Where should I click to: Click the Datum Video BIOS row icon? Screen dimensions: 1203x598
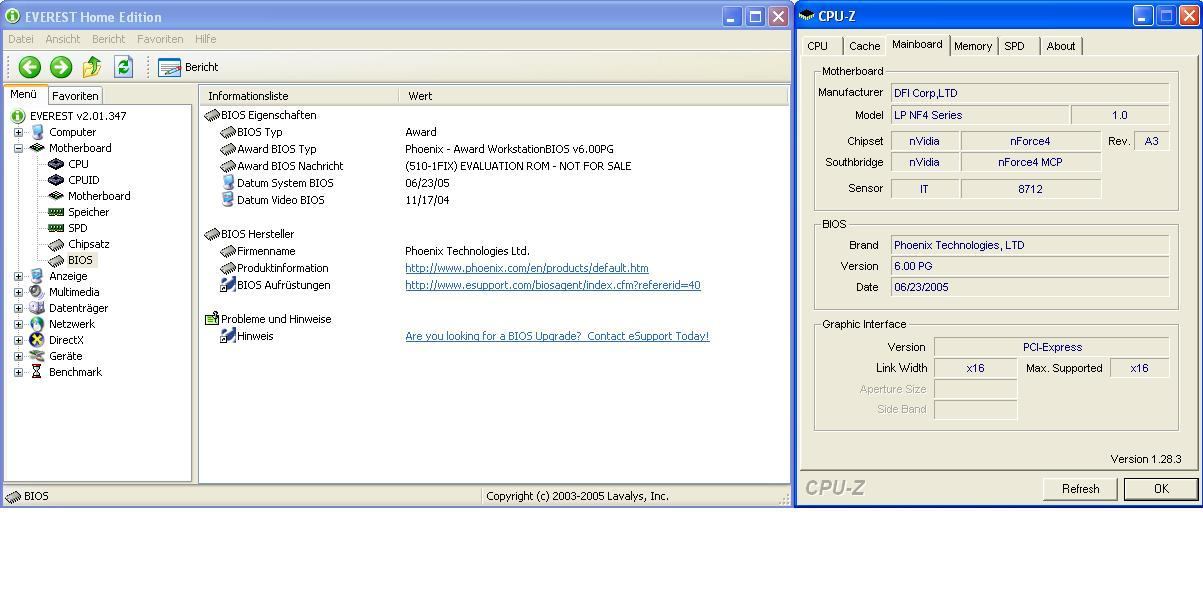pyautogui.click(x=228, y=200)
